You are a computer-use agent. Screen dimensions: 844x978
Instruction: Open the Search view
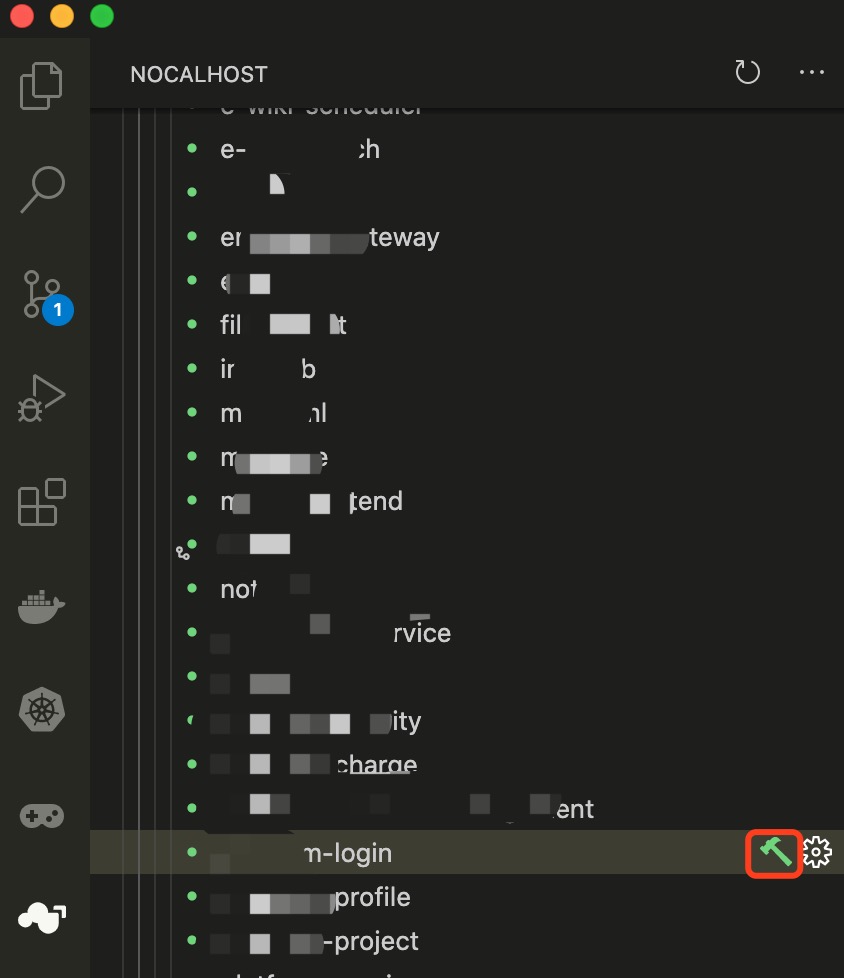point(43,189)
